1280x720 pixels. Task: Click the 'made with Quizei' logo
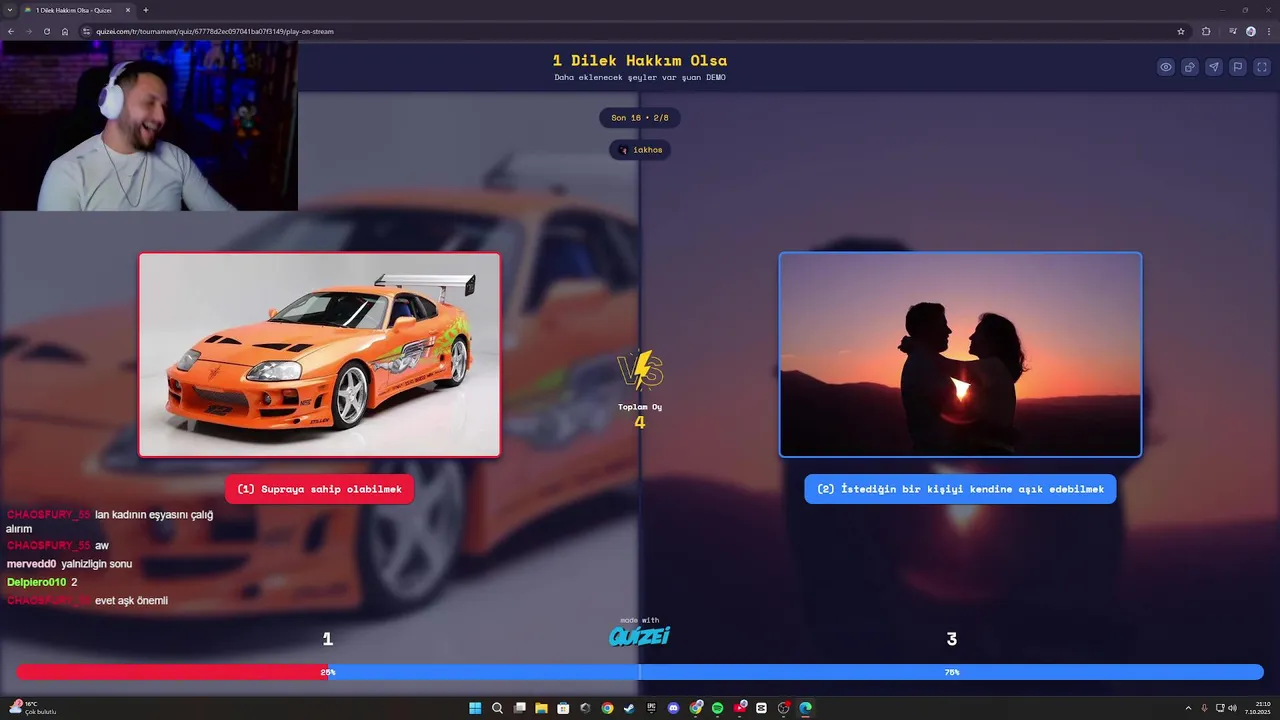coord(640,633)
